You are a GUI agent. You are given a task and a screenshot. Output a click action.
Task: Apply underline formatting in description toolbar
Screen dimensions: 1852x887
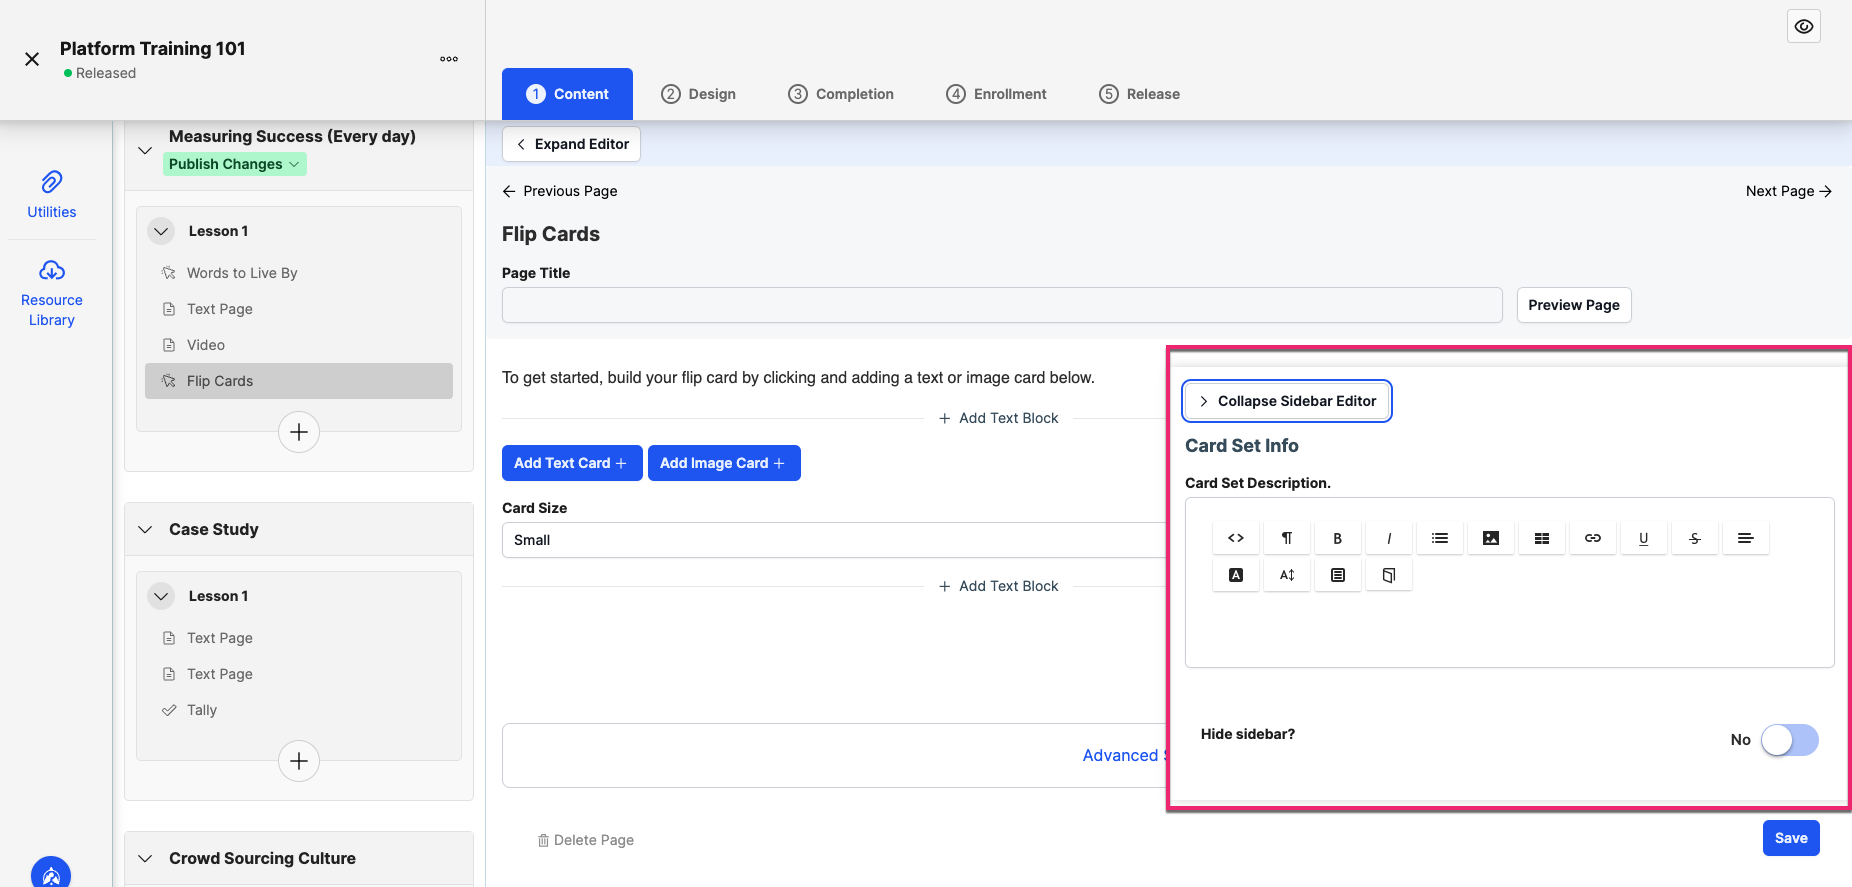click(1644, 538)
